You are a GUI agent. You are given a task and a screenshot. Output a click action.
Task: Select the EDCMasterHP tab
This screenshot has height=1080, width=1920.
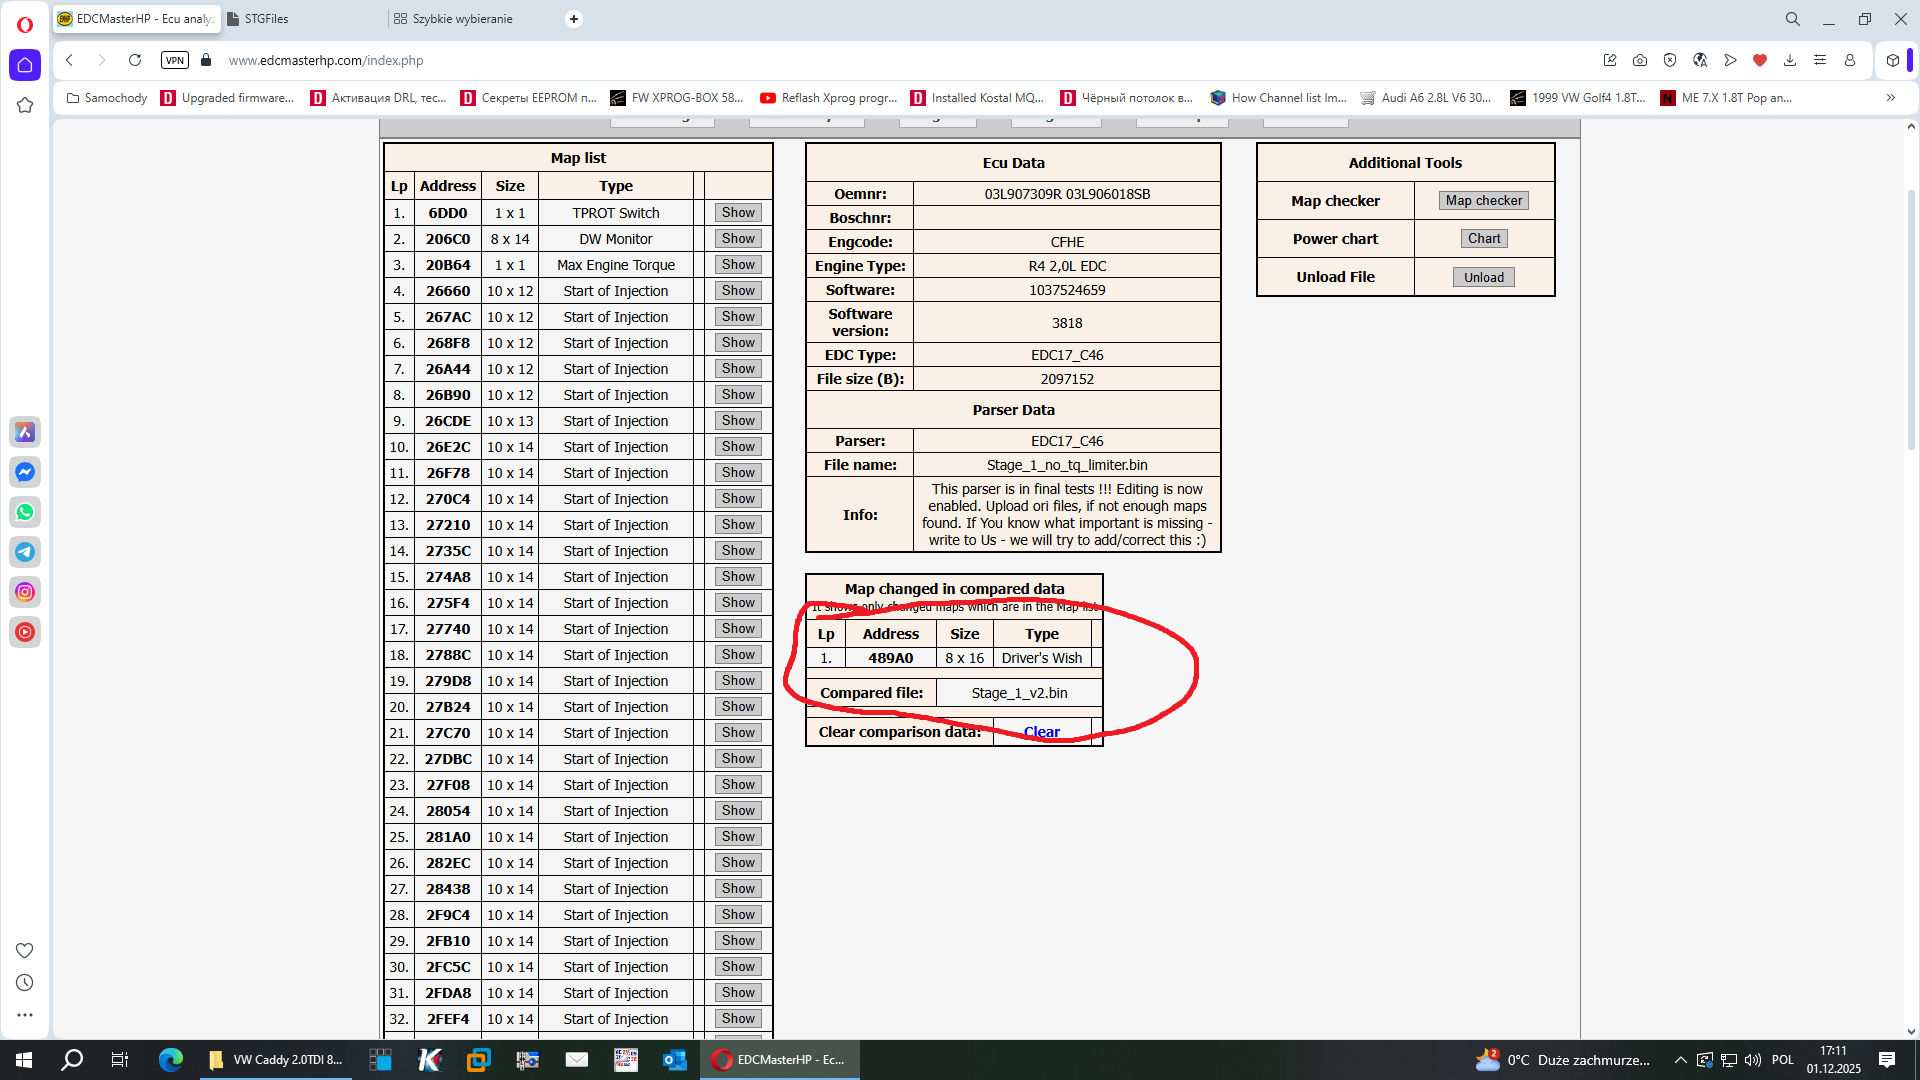[135, 19]
